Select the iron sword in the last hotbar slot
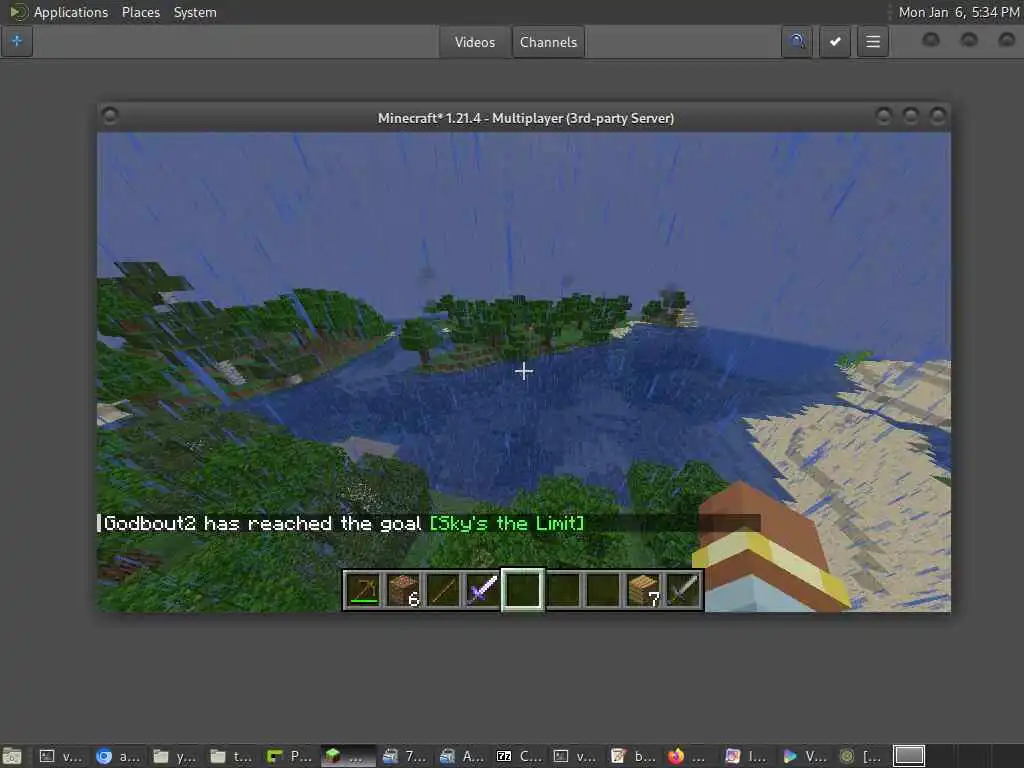The image size is (1024, 768). coord(683,590)
